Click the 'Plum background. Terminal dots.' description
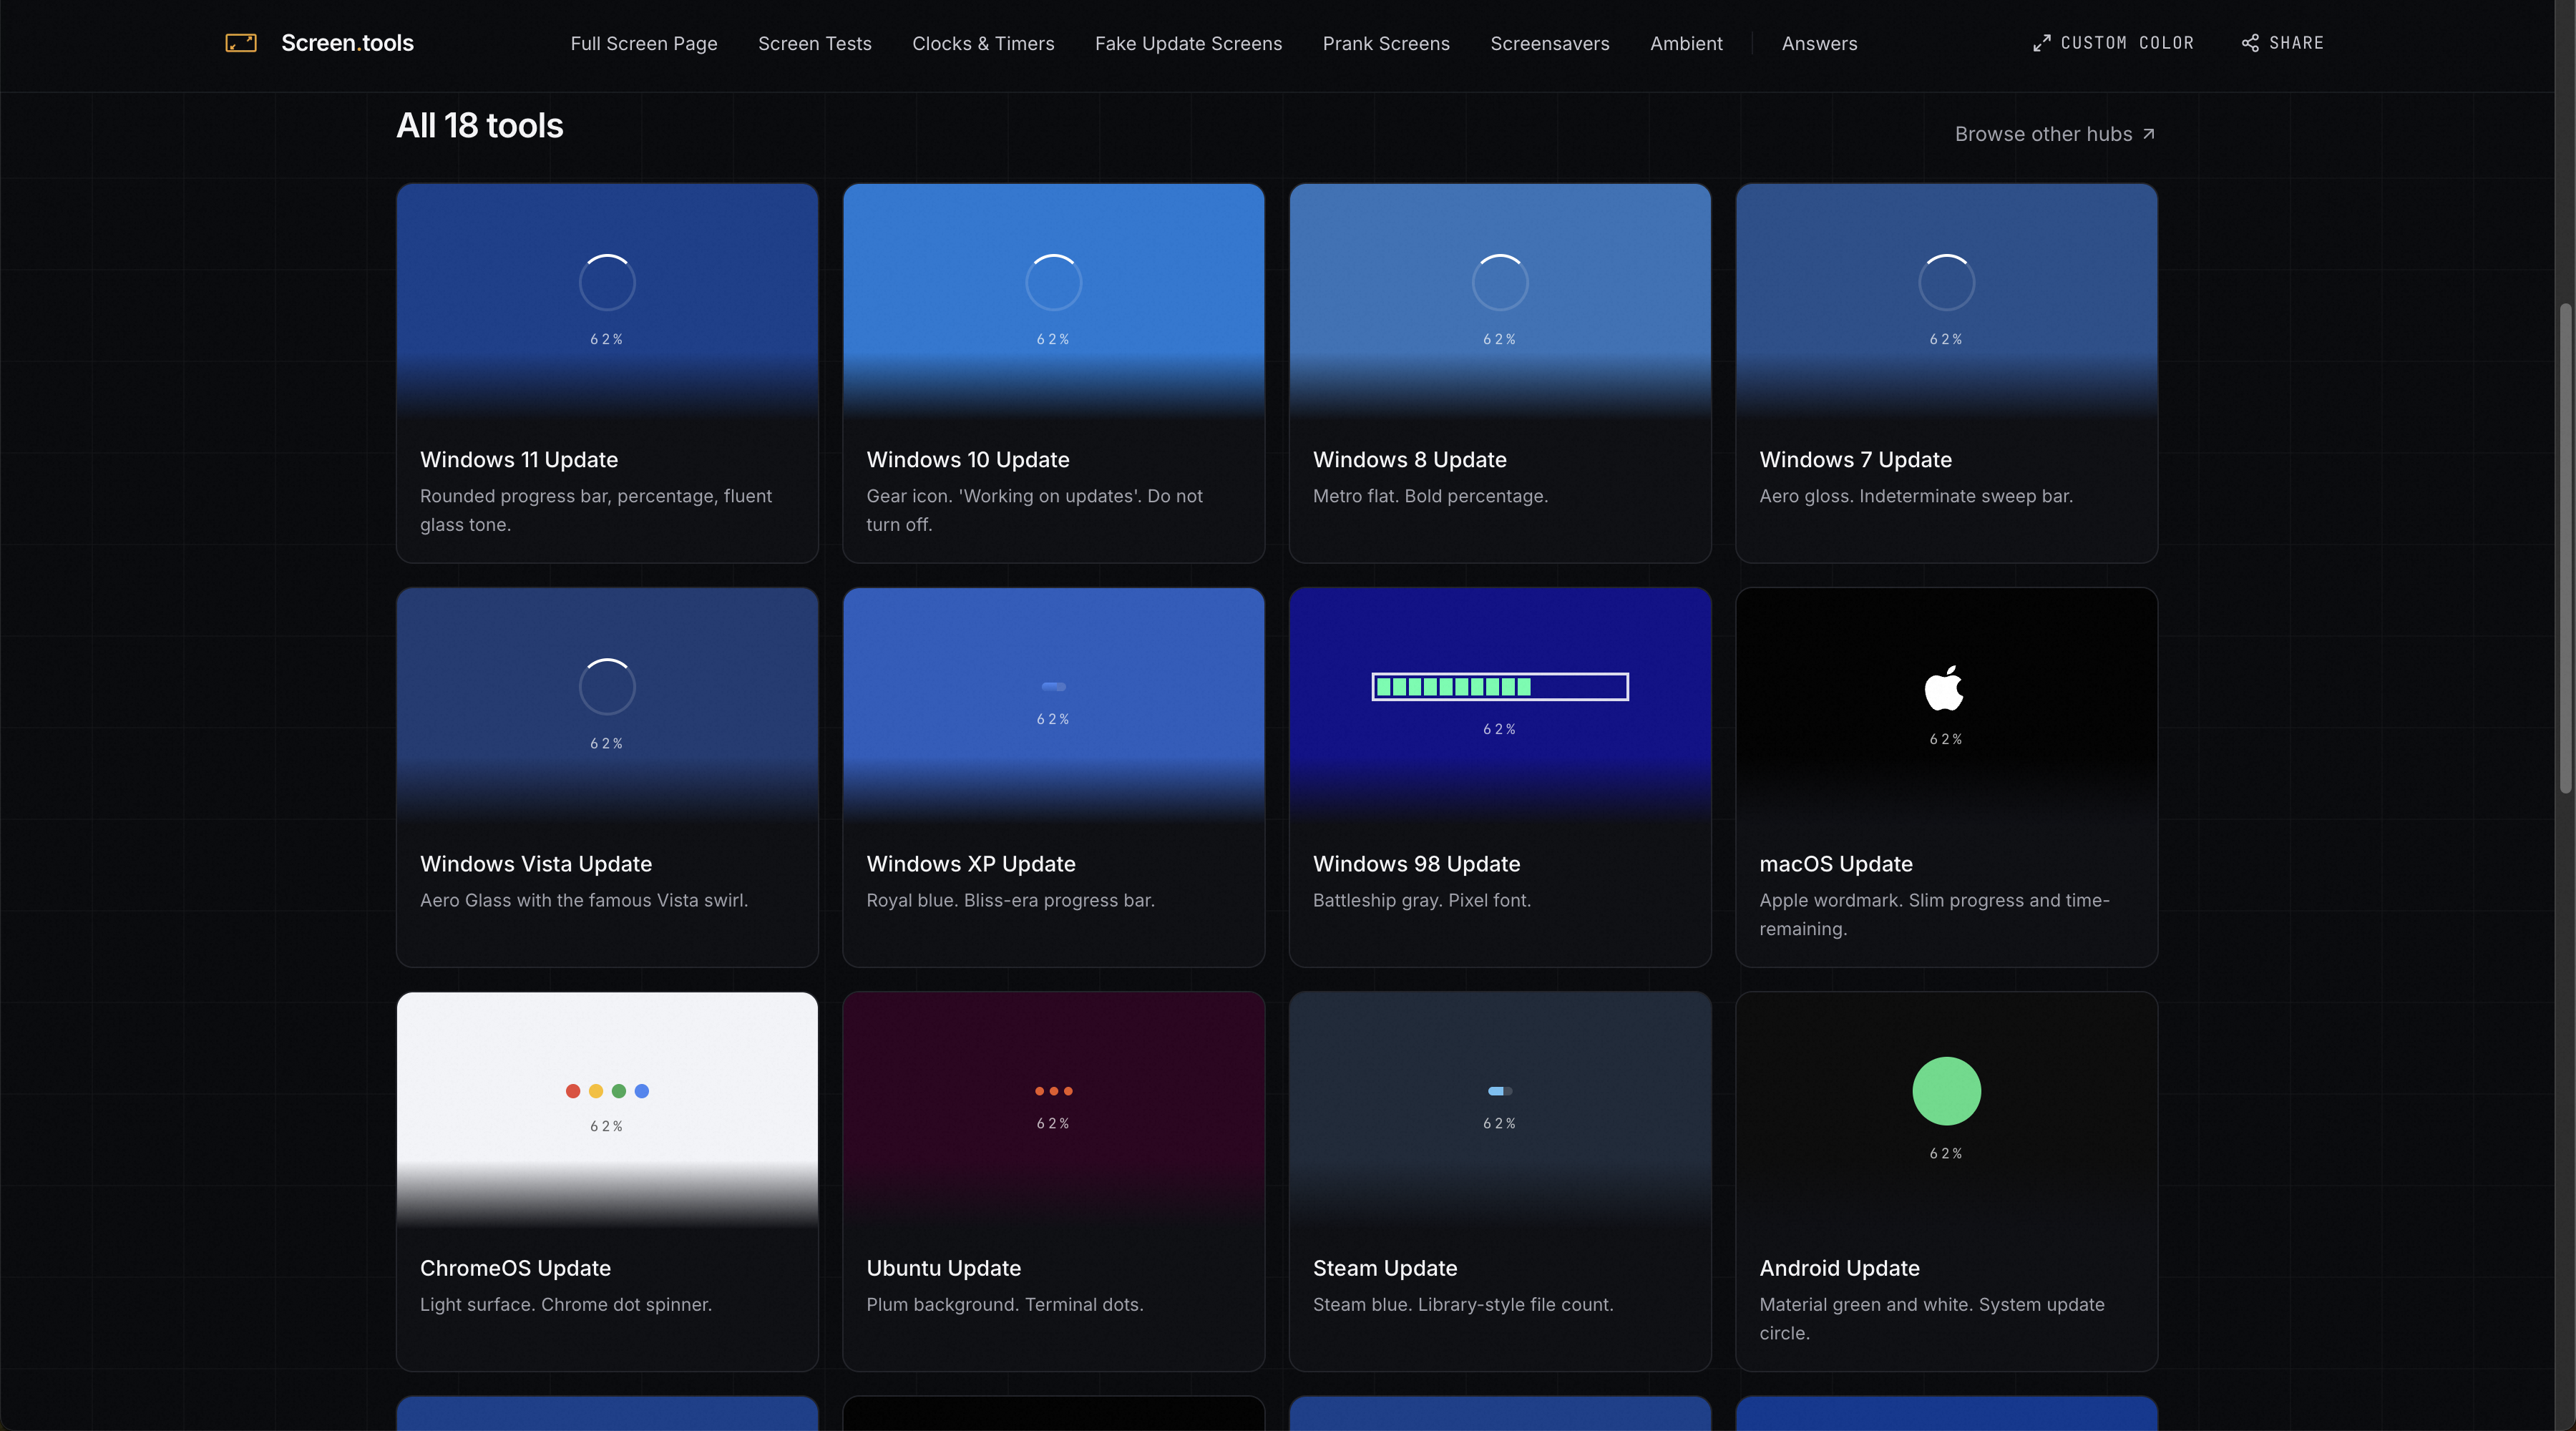This screenshot has width=2576, height=1431. tap(1005, 1304)
